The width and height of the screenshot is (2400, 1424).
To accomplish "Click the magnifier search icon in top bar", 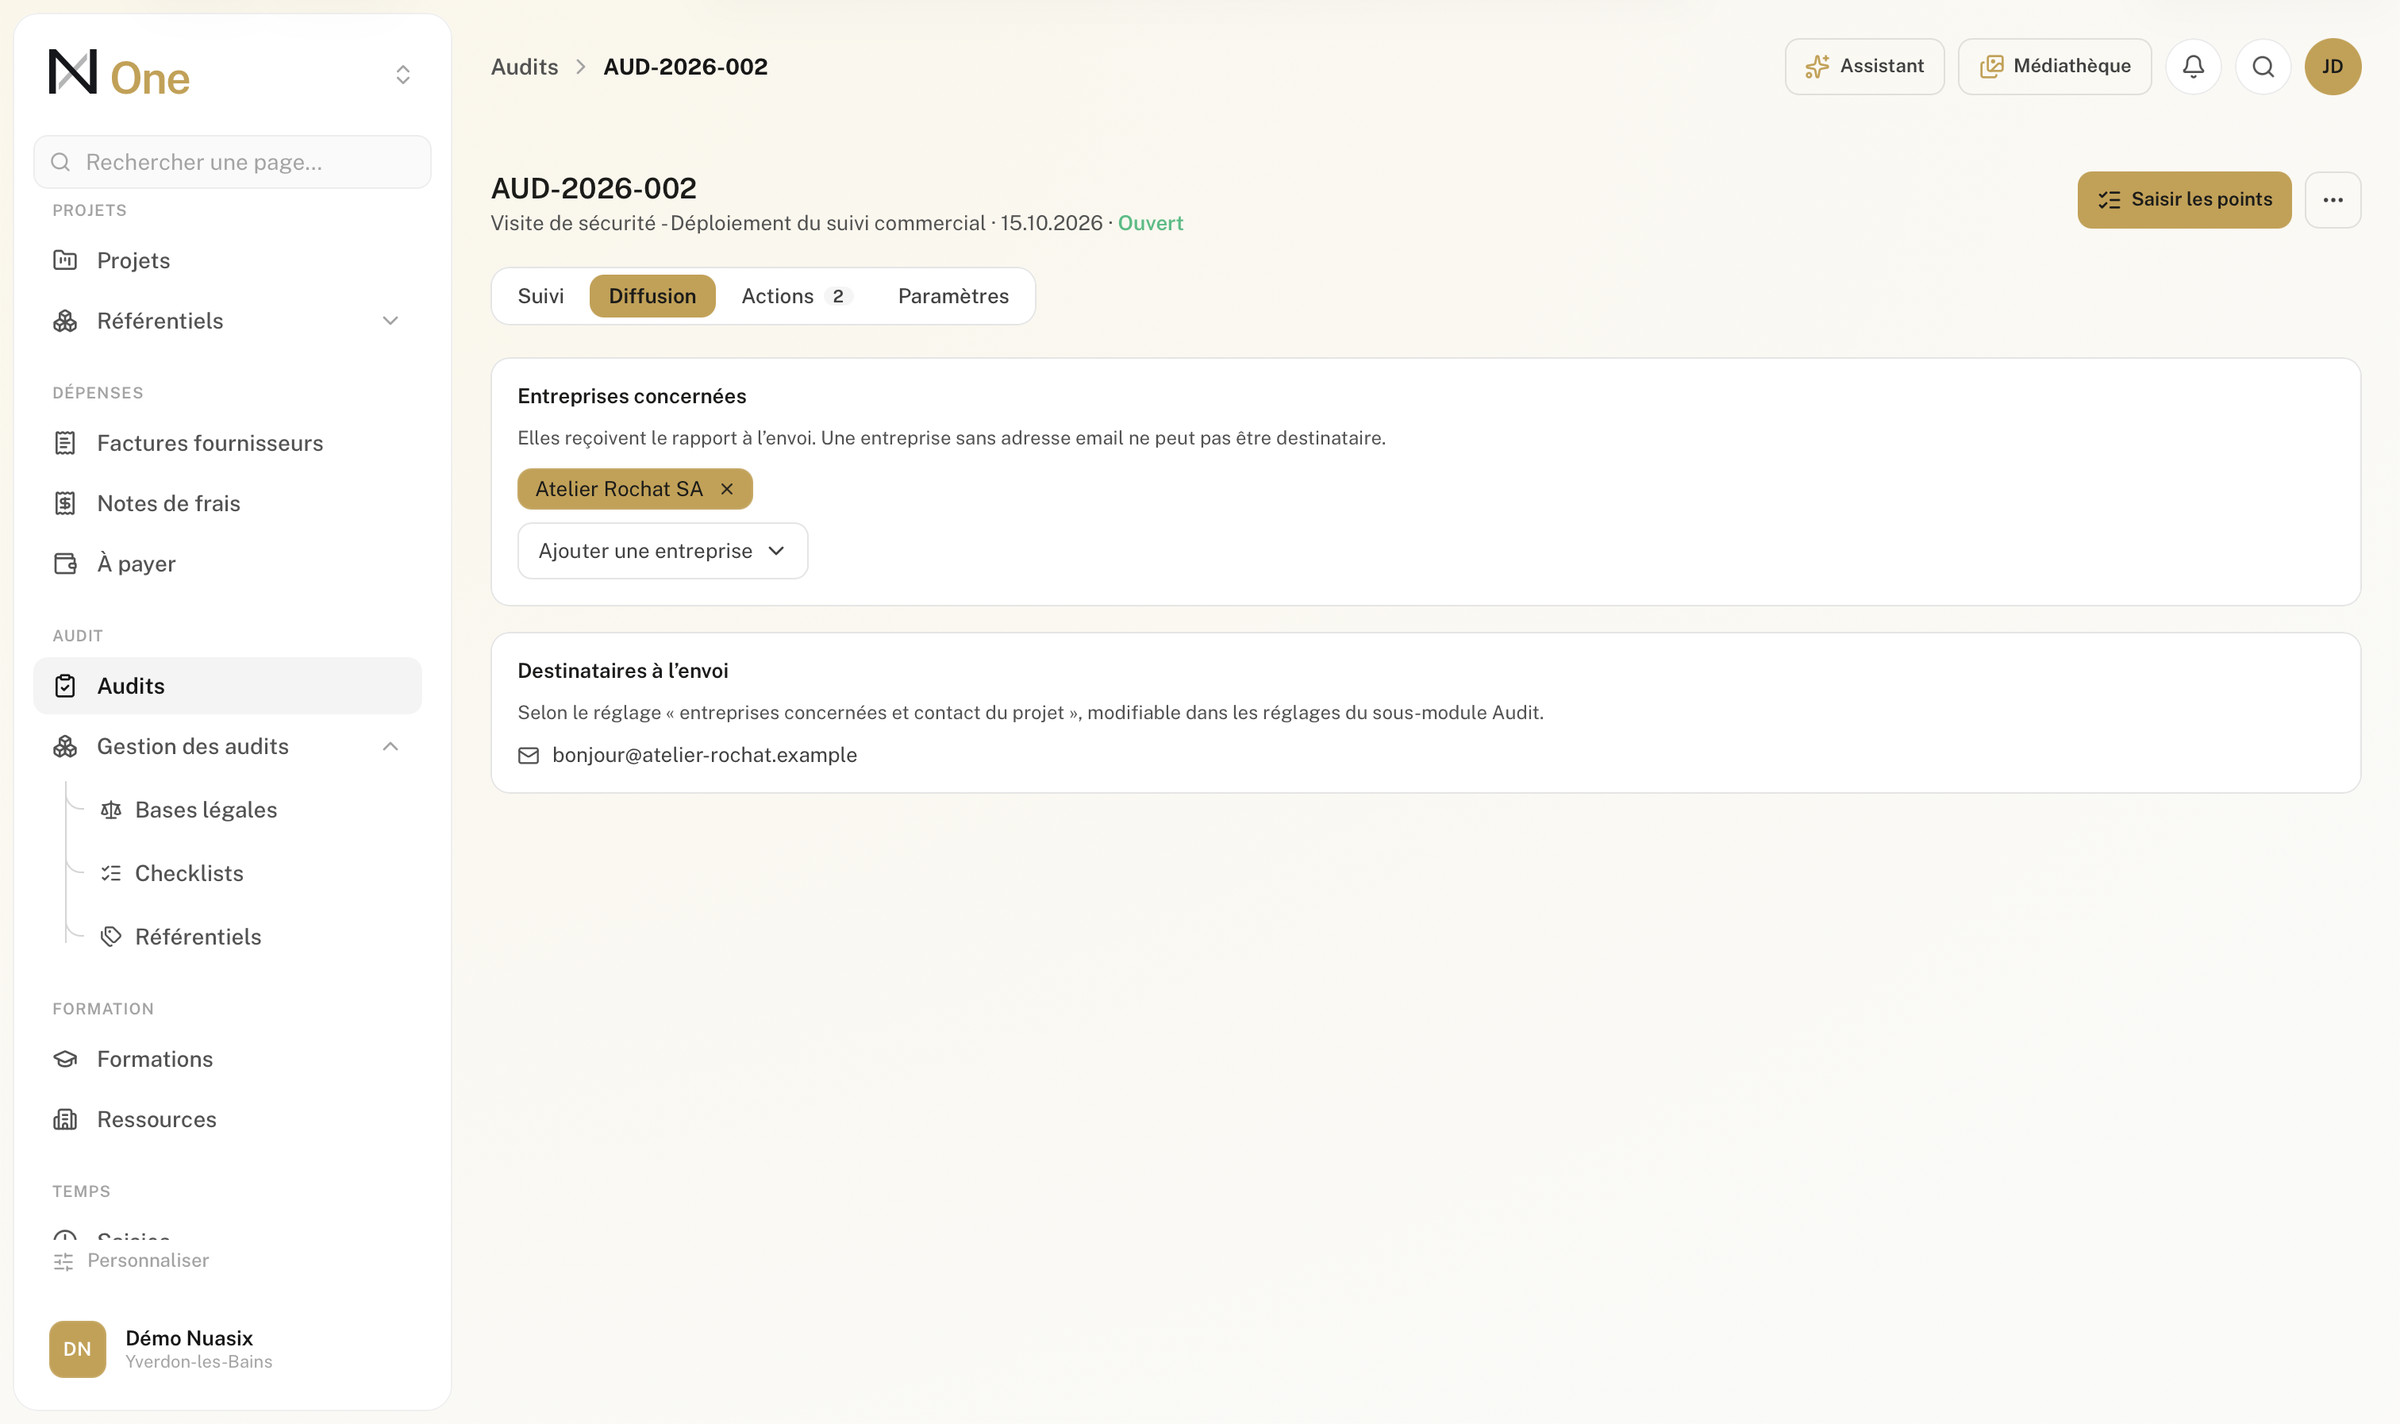I will (x=2263, y=66).
